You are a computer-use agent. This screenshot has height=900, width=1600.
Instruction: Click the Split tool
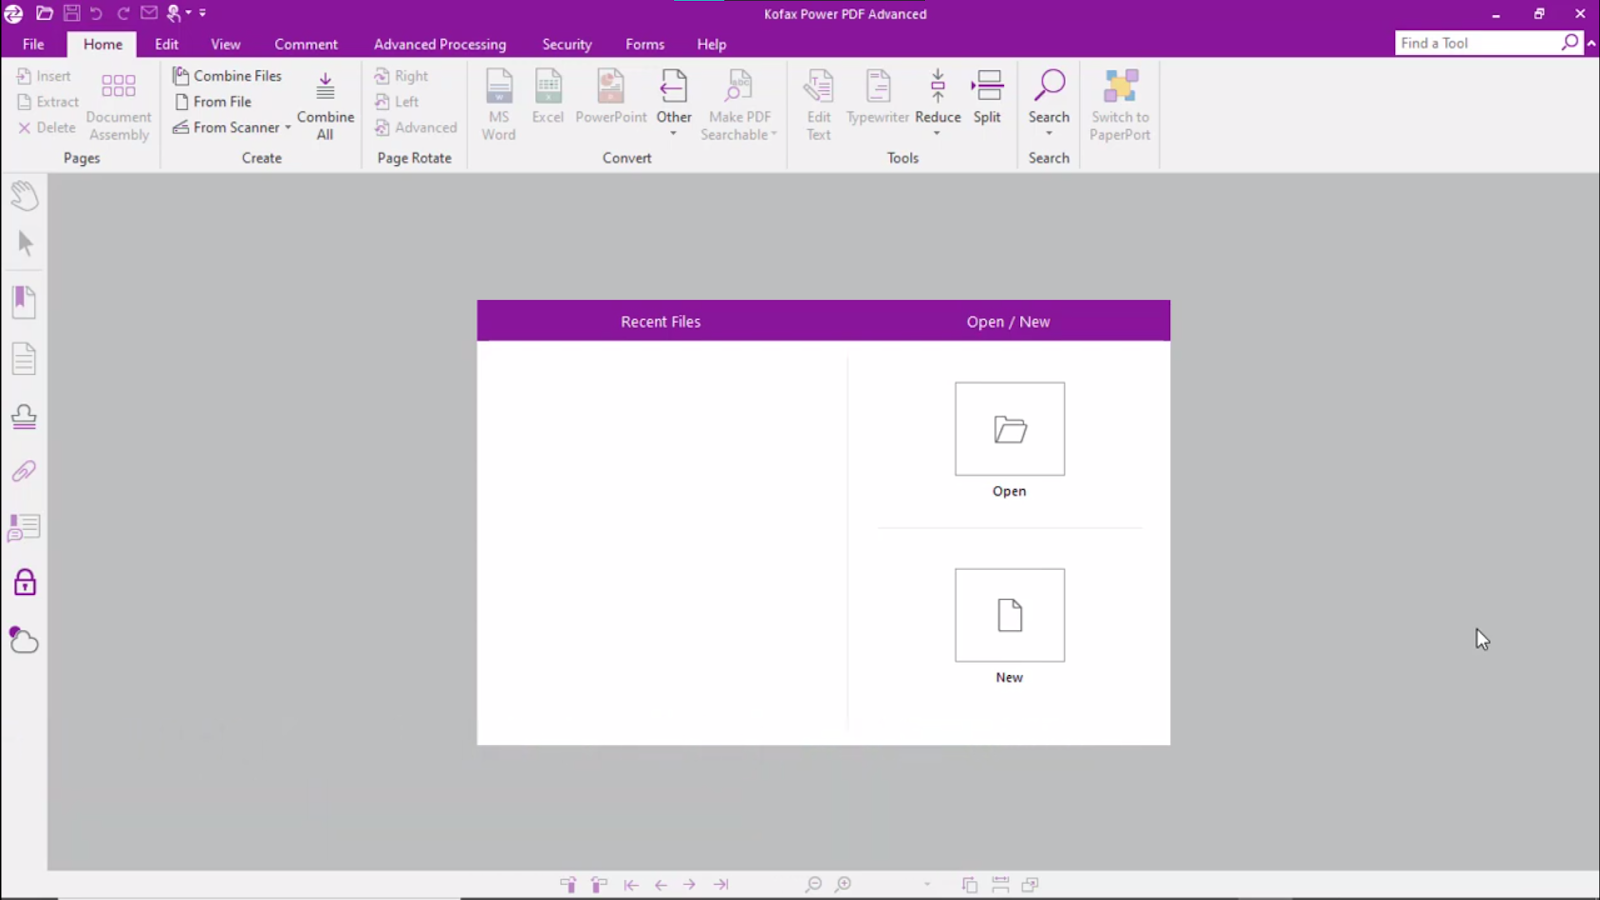987,97
